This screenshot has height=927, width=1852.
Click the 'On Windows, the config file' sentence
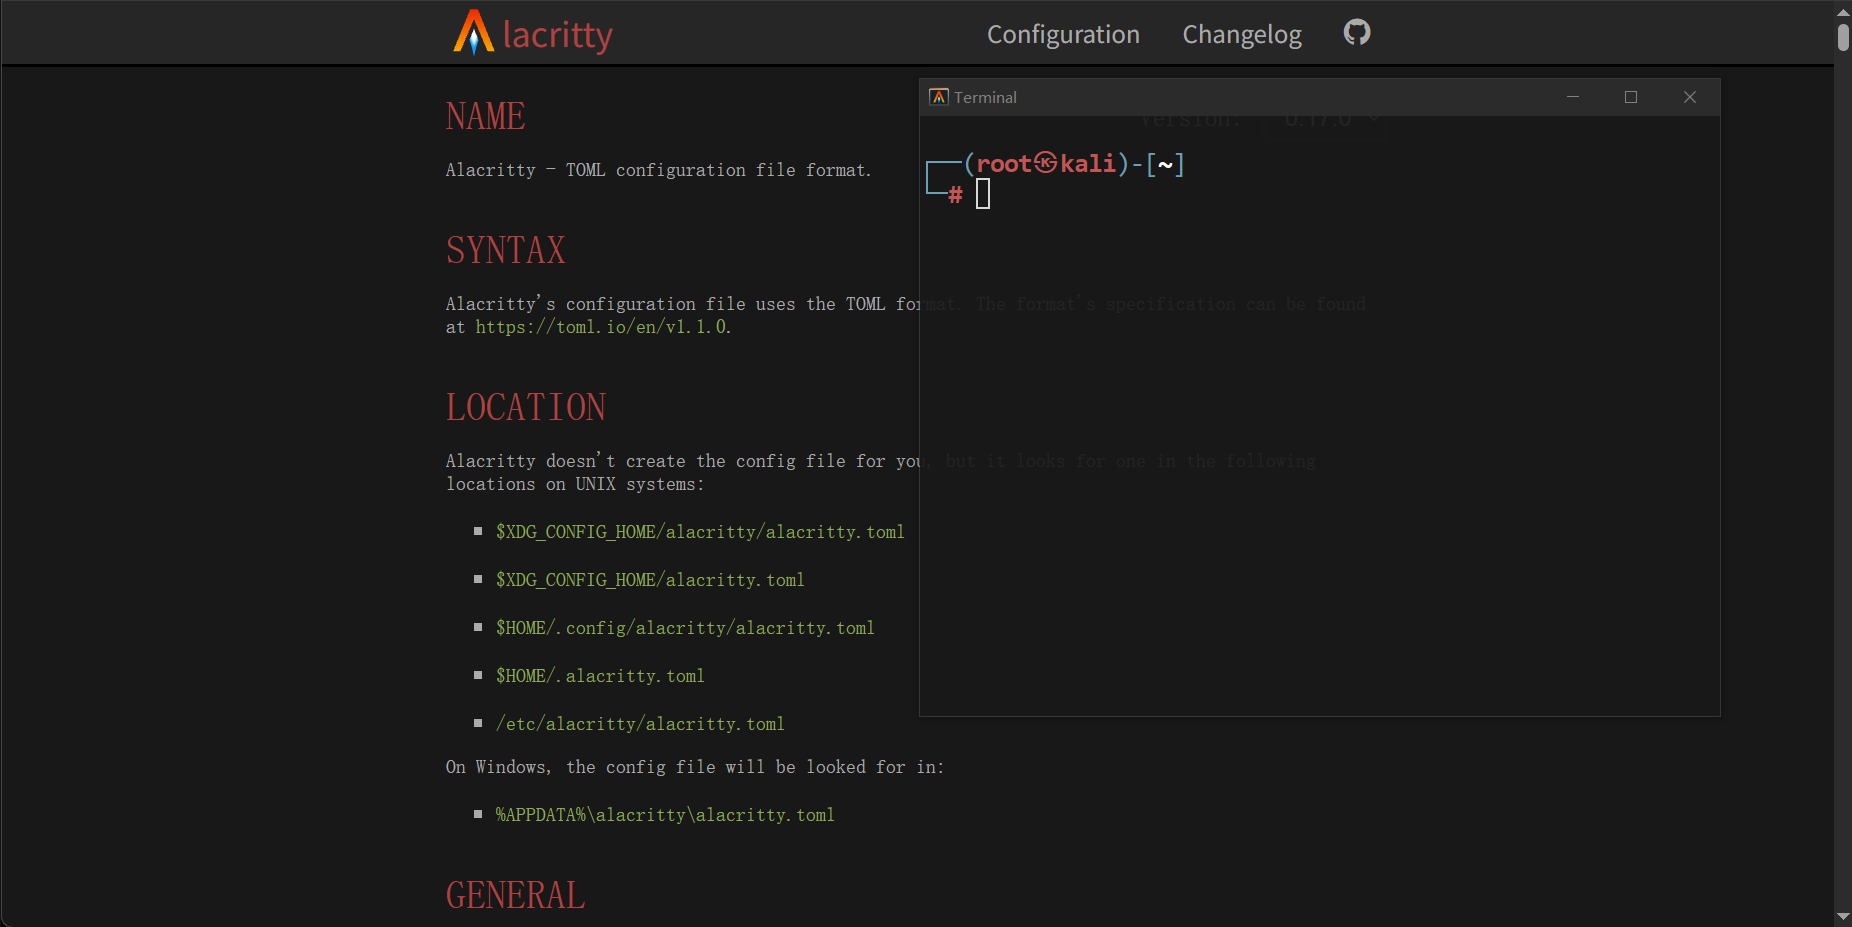(694, 767)
